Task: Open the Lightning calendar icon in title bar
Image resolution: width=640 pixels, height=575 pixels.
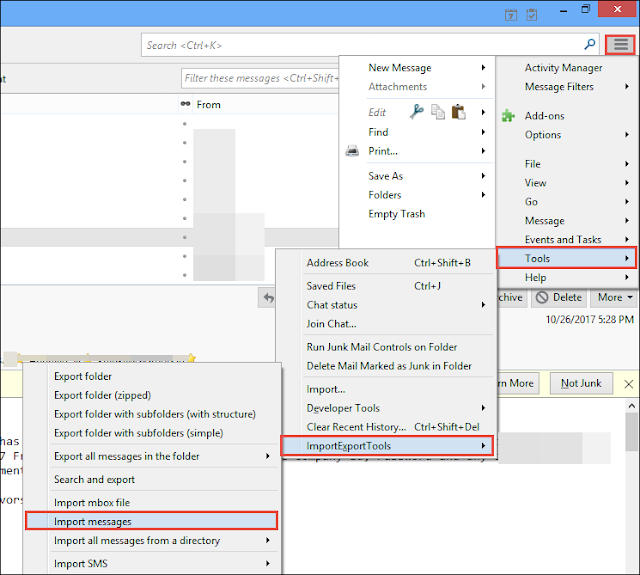Action: pyautogui.click(x=511, y=15)
